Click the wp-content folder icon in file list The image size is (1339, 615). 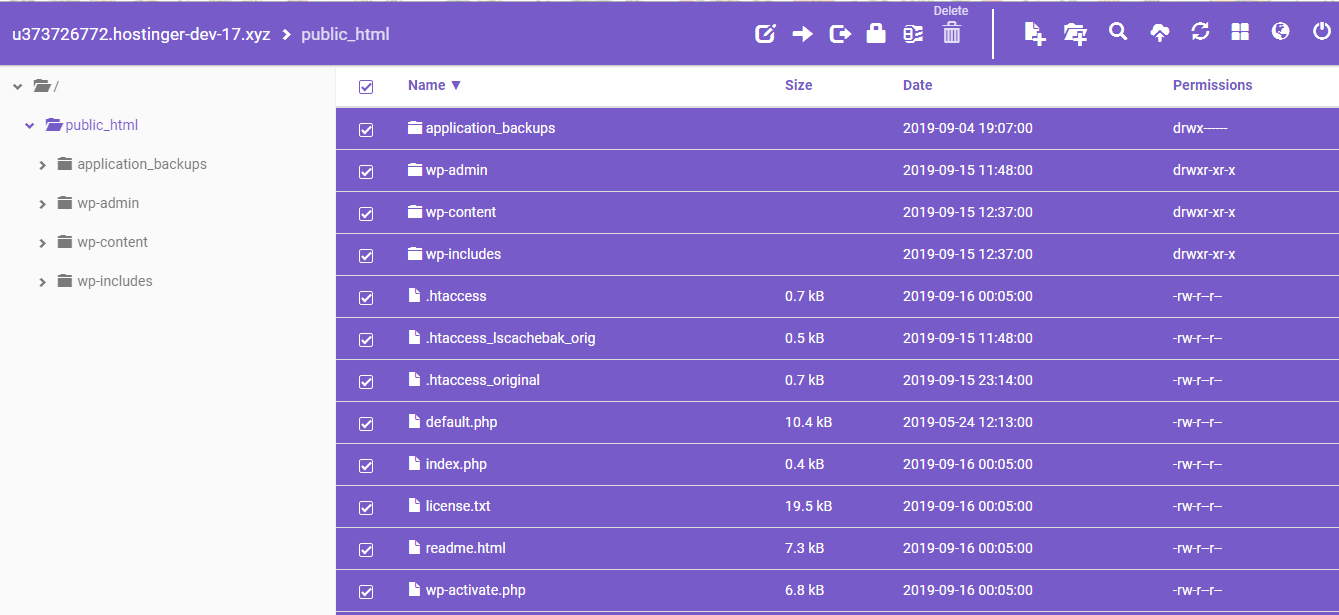click(x=415, y=212)
